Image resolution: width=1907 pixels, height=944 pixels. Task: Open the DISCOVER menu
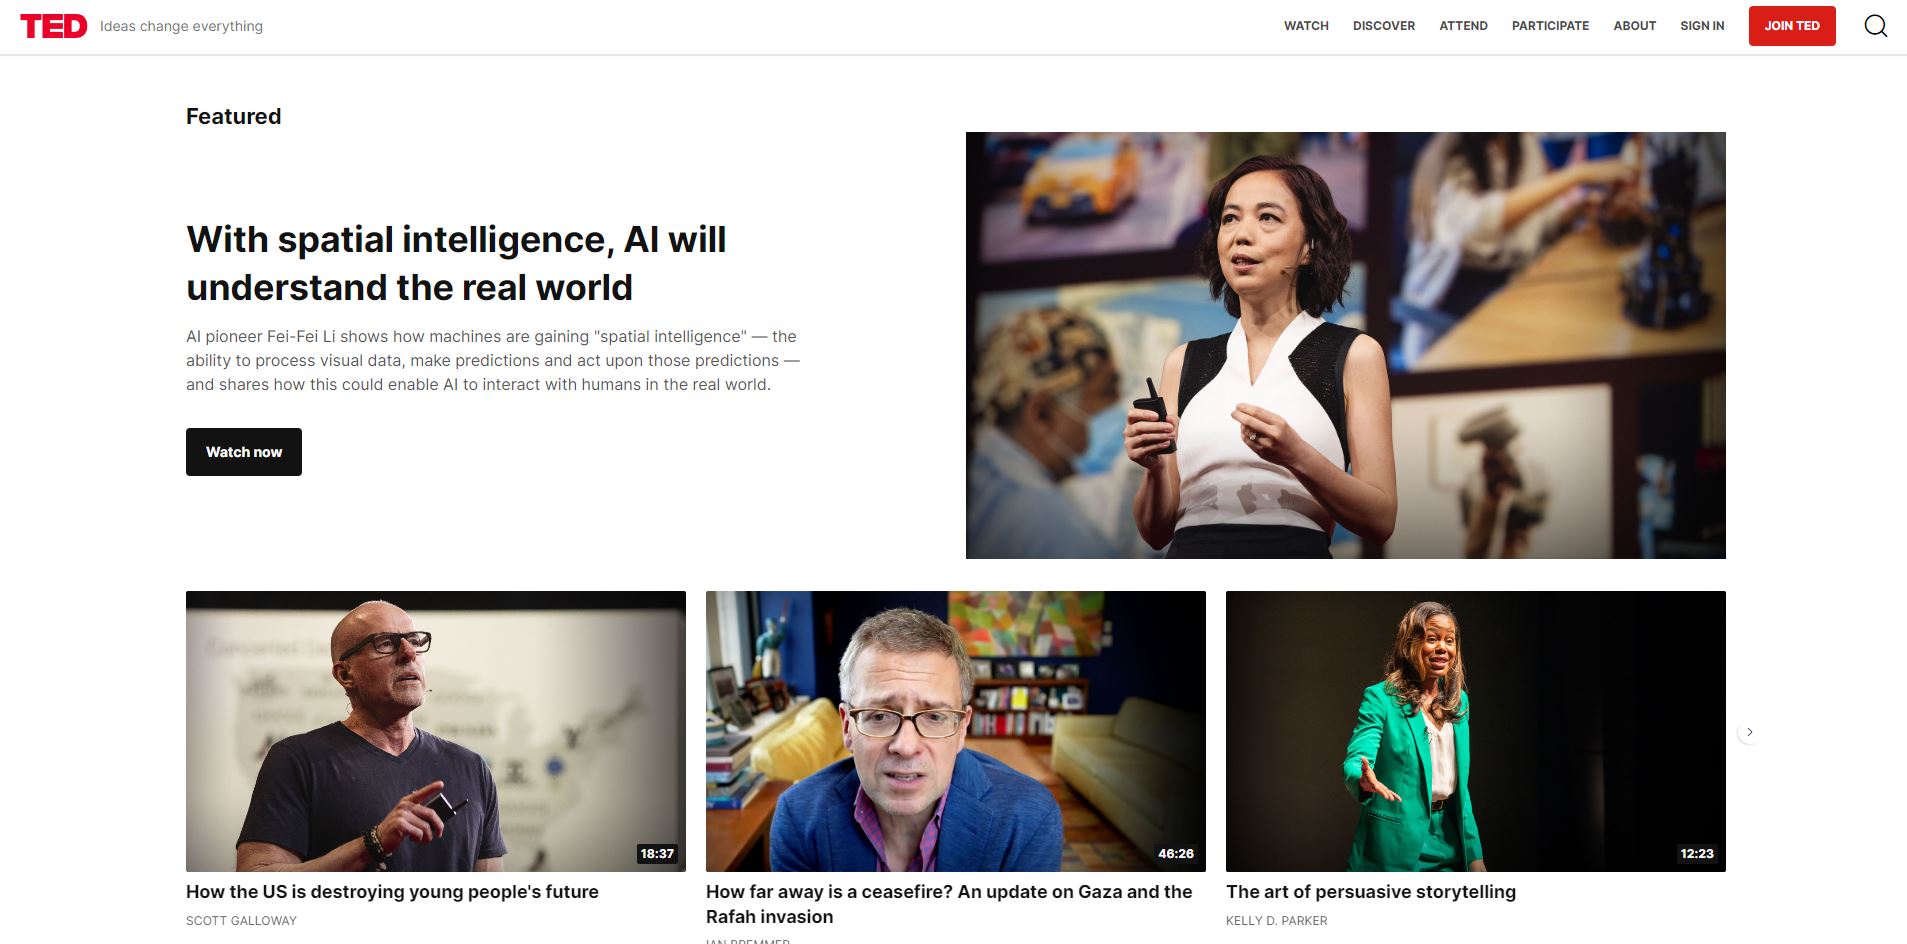[x=1384, y=26]
